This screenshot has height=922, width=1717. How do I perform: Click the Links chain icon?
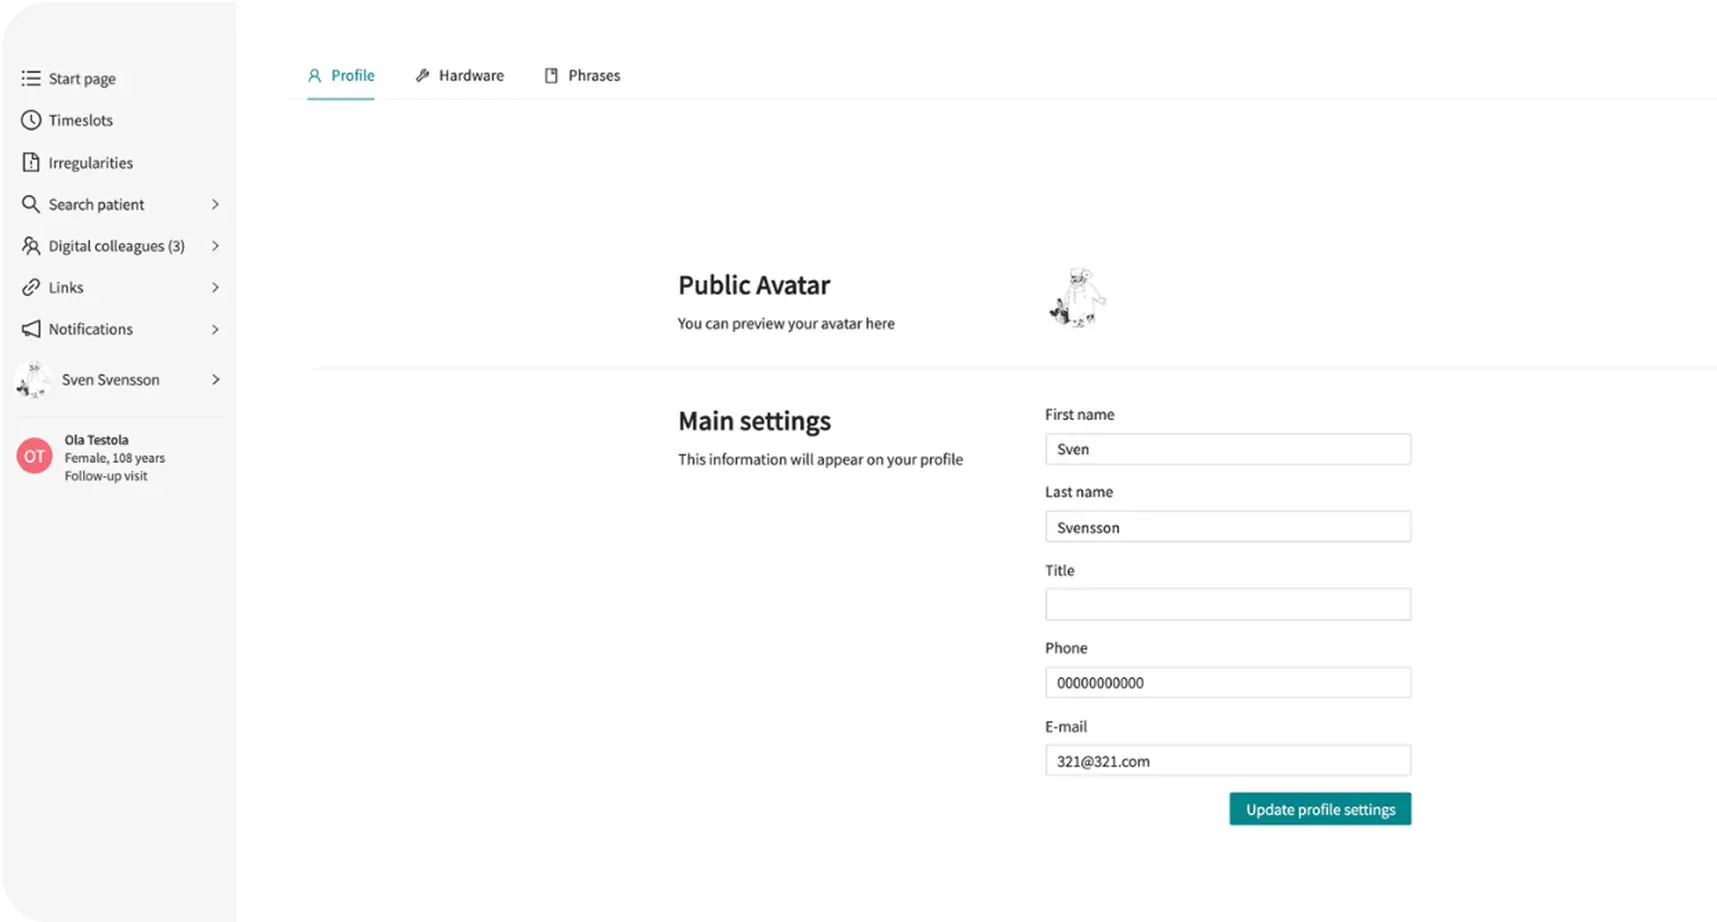31,288
